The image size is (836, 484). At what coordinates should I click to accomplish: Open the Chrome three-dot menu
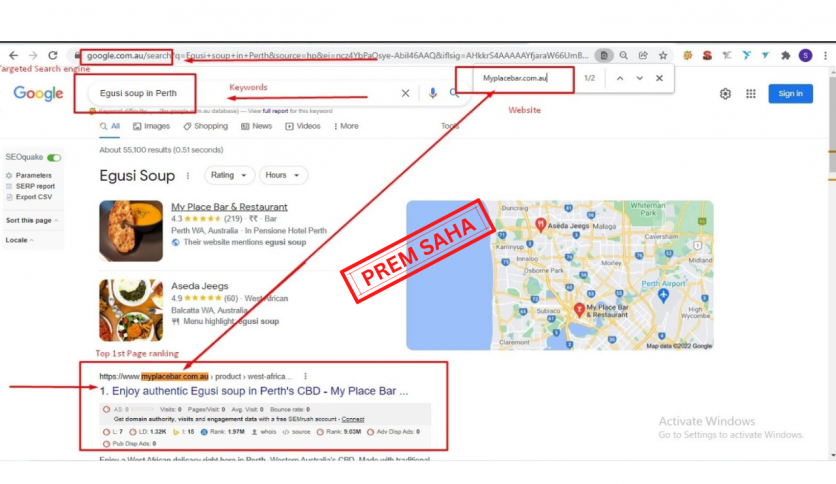825,55
